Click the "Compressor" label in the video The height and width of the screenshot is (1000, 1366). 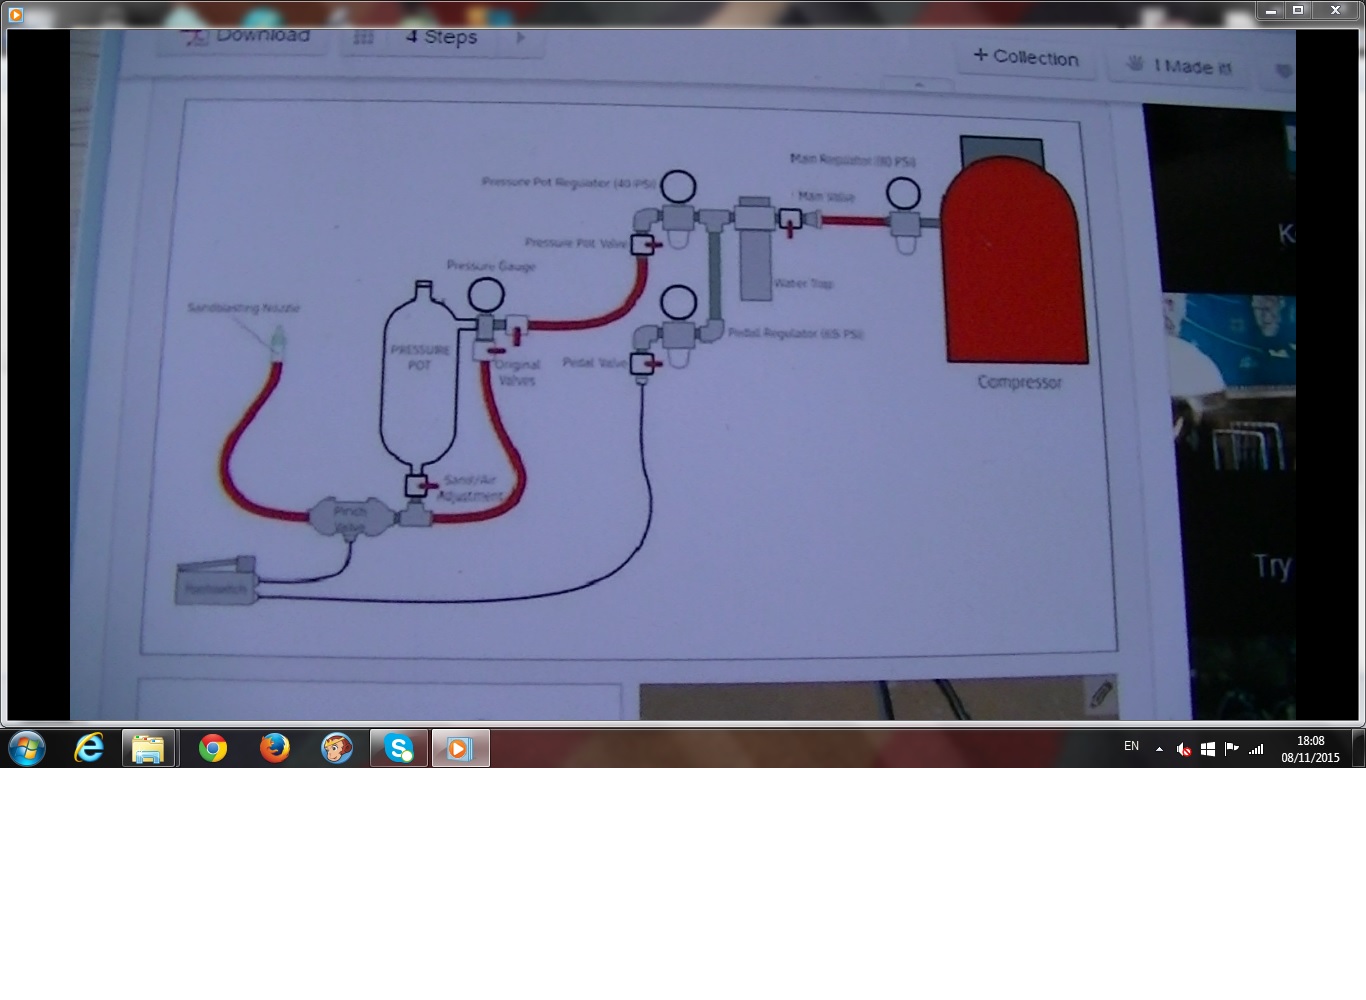pyautogui.click(x=1020, y=382)
